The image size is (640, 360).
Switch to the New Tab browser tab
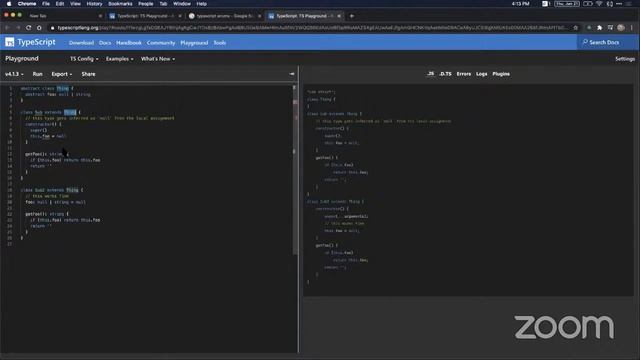(63, 16)
